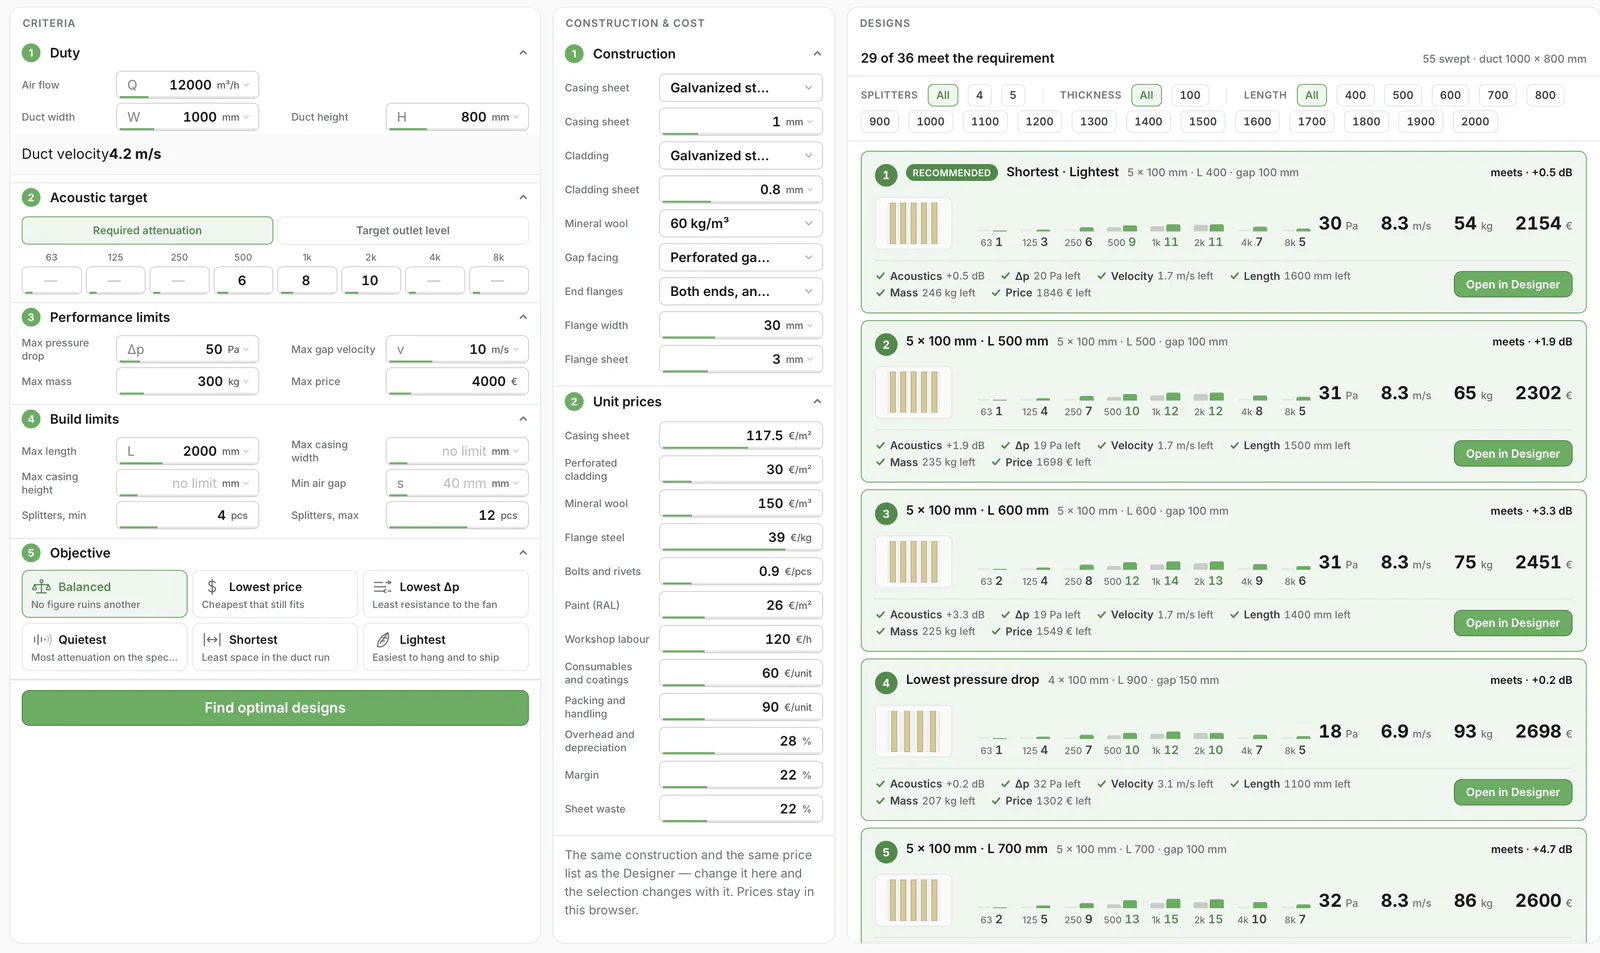The image size is (1600, 953).
Task: Collapse the Construction section chevron
Action: [x=817, y=54]
